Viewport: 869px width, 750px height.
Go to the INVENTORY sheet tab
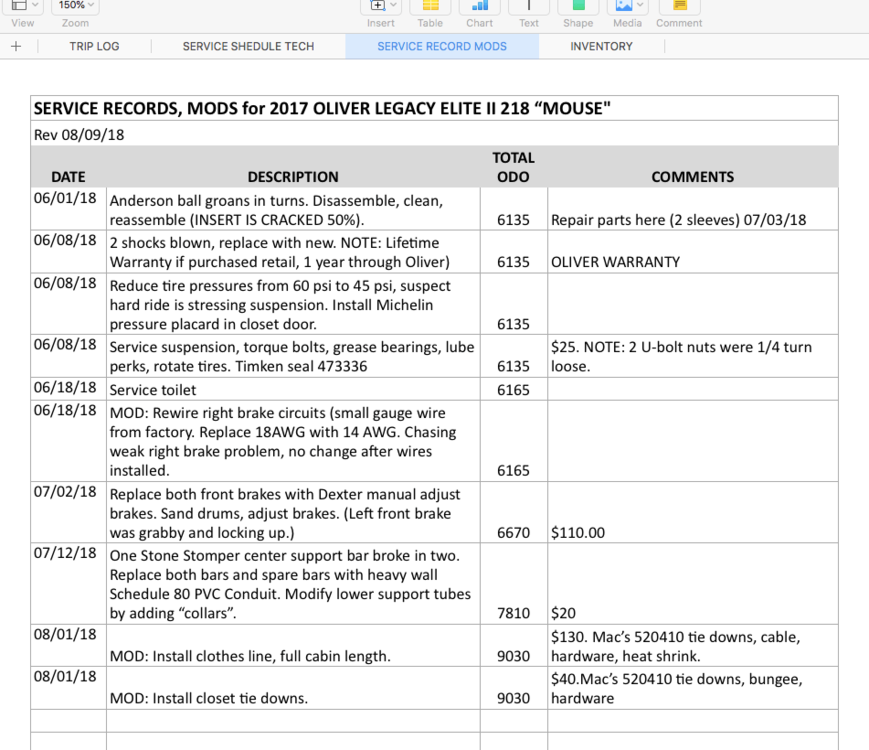click(601, 46)
